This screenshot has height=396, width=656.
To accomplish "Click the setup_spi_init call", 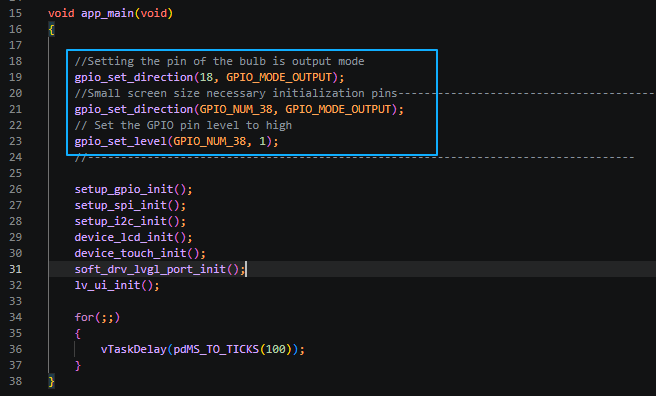I will pos(130,205).
